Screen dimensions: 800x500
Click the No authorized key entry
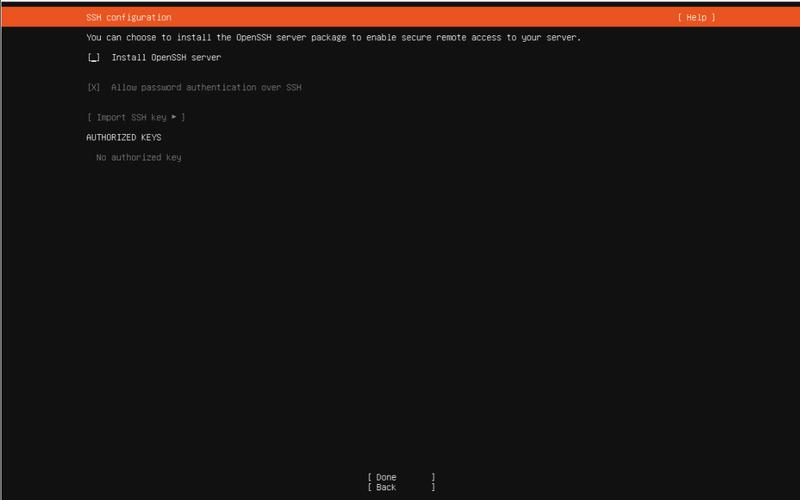138,158
